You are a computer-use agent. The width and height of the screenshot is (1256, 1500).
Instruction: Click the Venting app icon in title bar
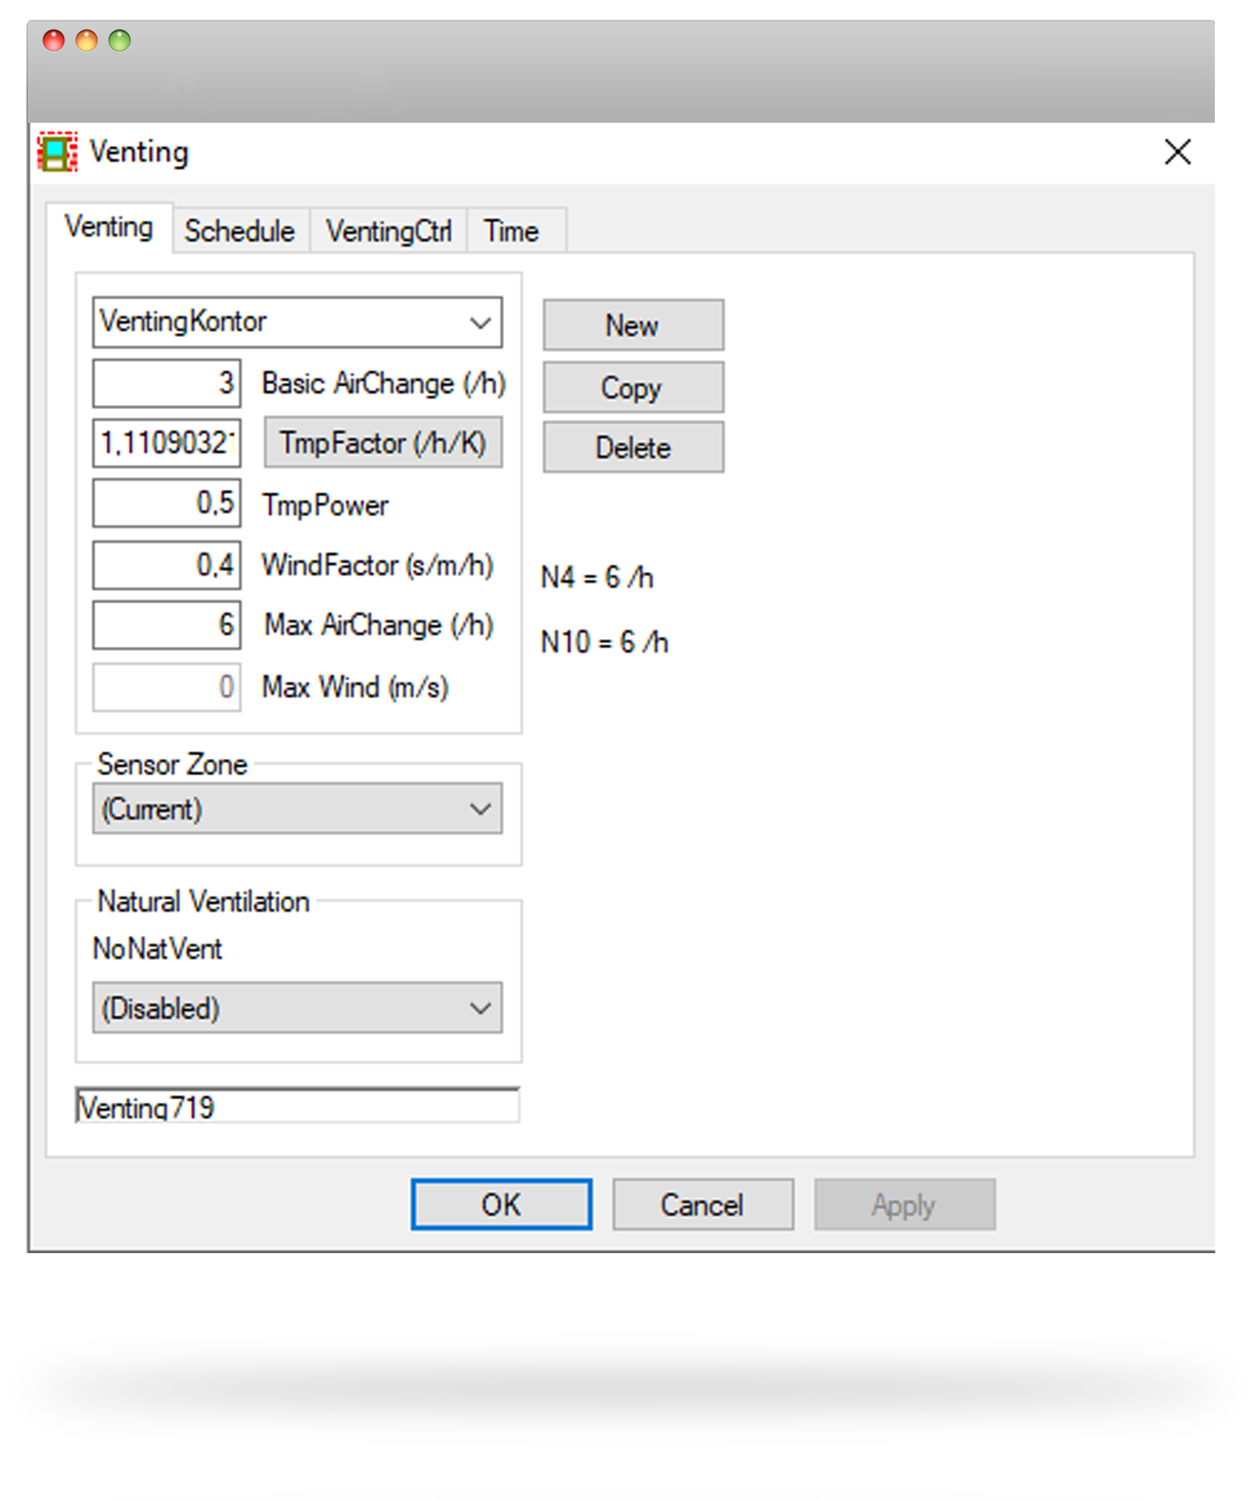pos(58,152)
